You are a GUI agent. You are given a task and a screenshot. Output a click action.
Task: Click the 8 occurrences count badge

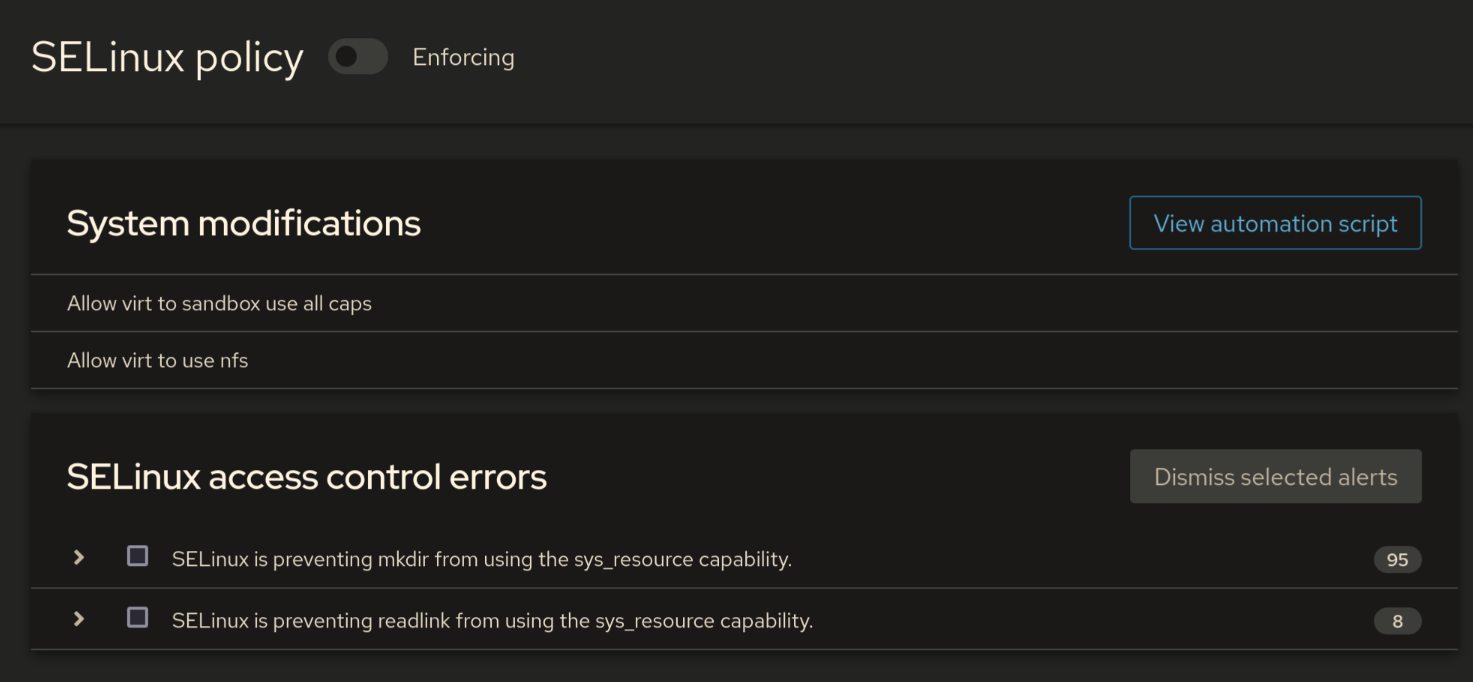coord(1397,622)
